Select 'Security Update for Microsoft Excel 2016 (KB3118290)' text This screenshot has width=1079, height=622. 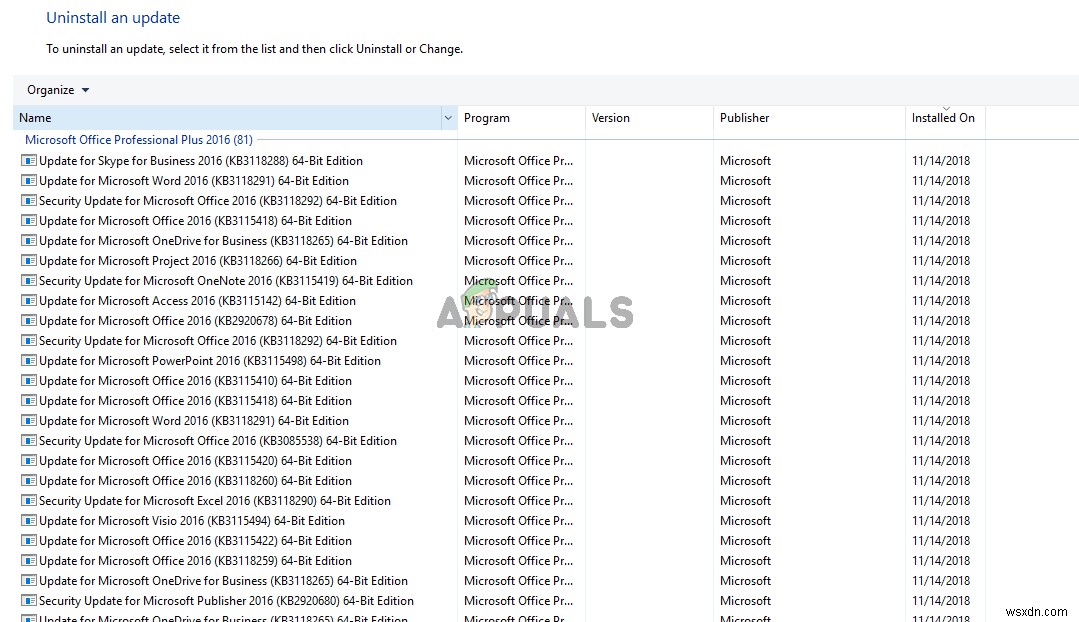(x=215, y=500)
